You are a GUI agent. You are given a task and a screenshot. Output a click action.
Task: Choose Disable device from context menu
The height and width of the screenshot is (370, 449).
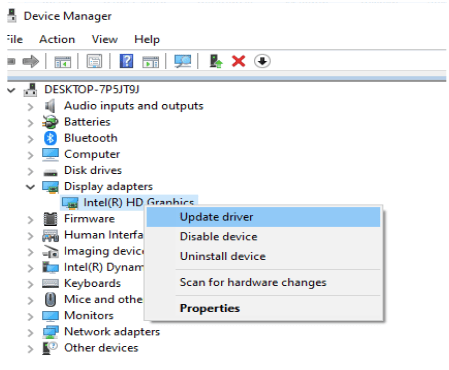(263, 237)
